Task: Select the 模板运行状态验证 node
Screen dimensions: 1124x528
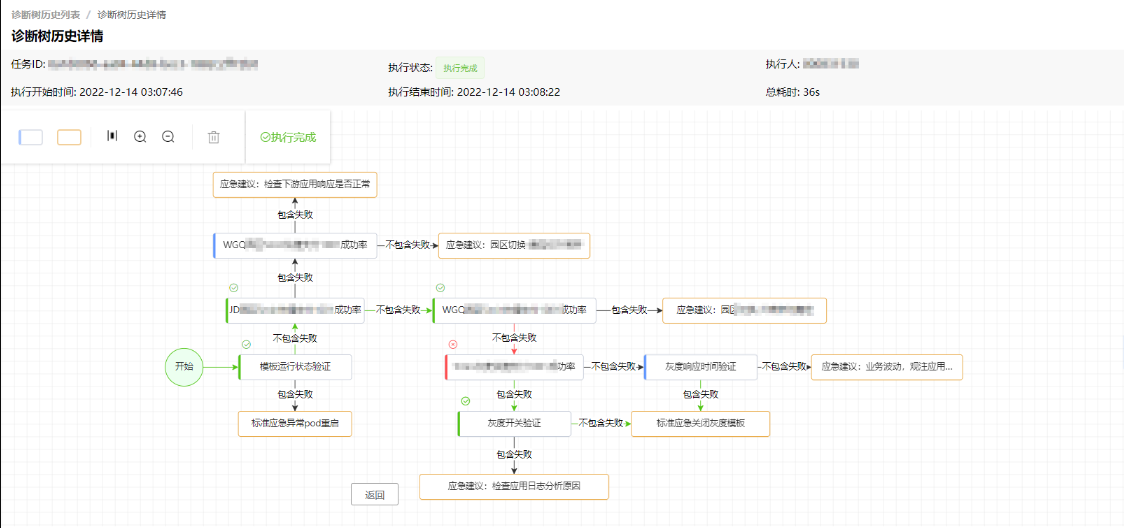Action: point(295,367)
